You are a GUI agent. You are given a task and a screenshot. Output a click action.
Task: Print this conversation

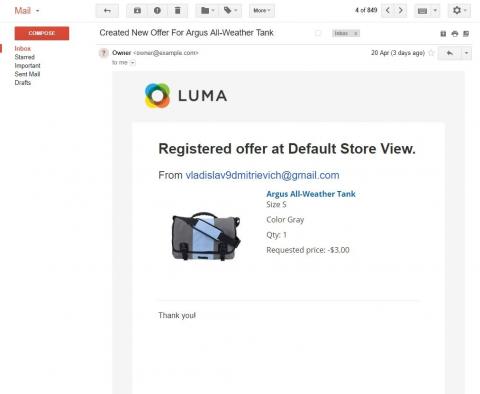click(455, 33)
